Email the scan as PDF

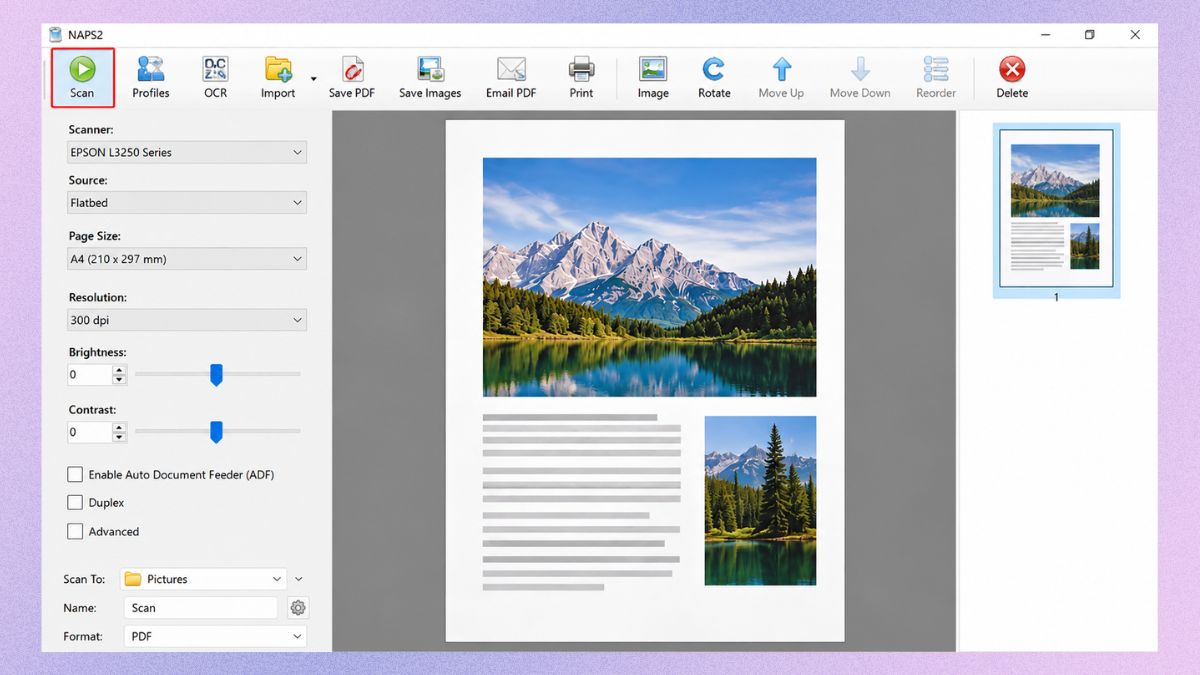pos(511,77)
